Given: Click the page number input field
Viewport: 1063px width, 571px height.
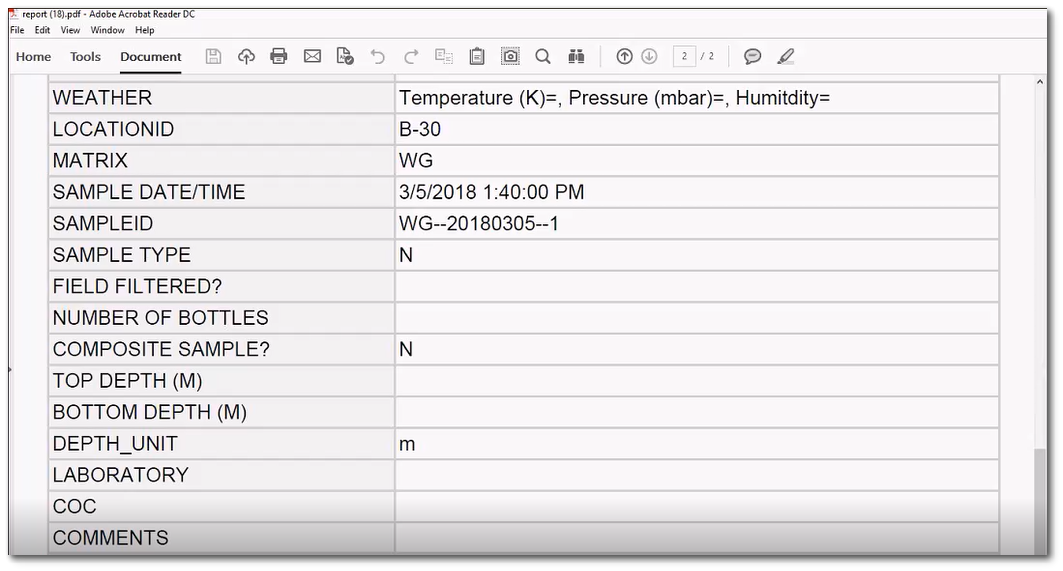Looking at the screenshot, I should click(684, 57).
